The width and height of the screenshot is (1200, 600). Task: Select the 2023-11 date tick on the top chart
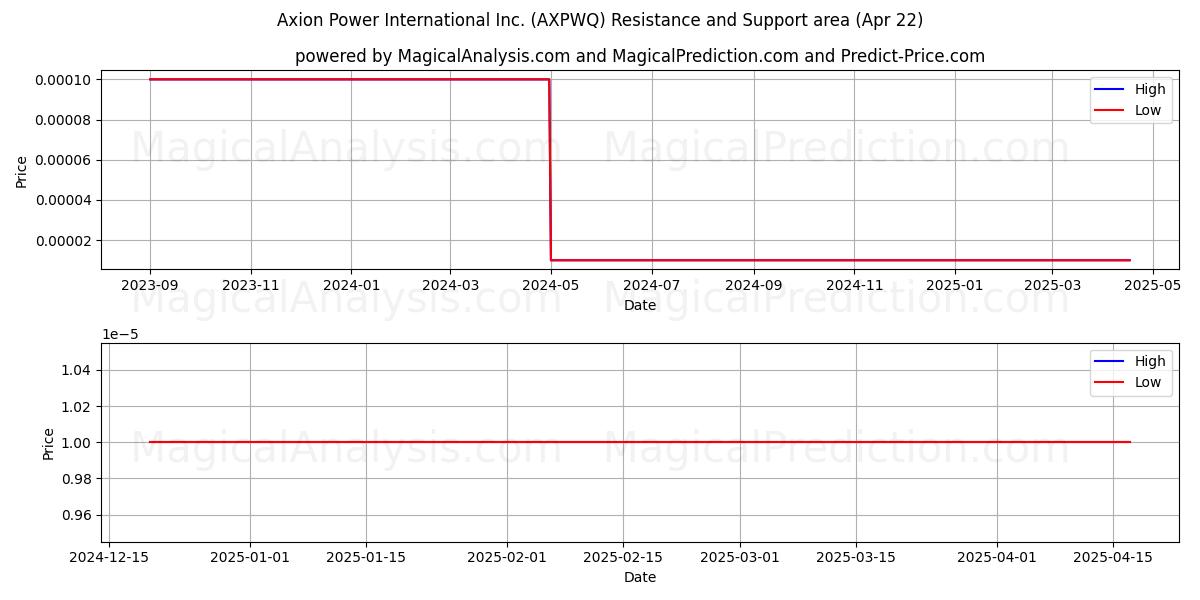pos(251,284)
